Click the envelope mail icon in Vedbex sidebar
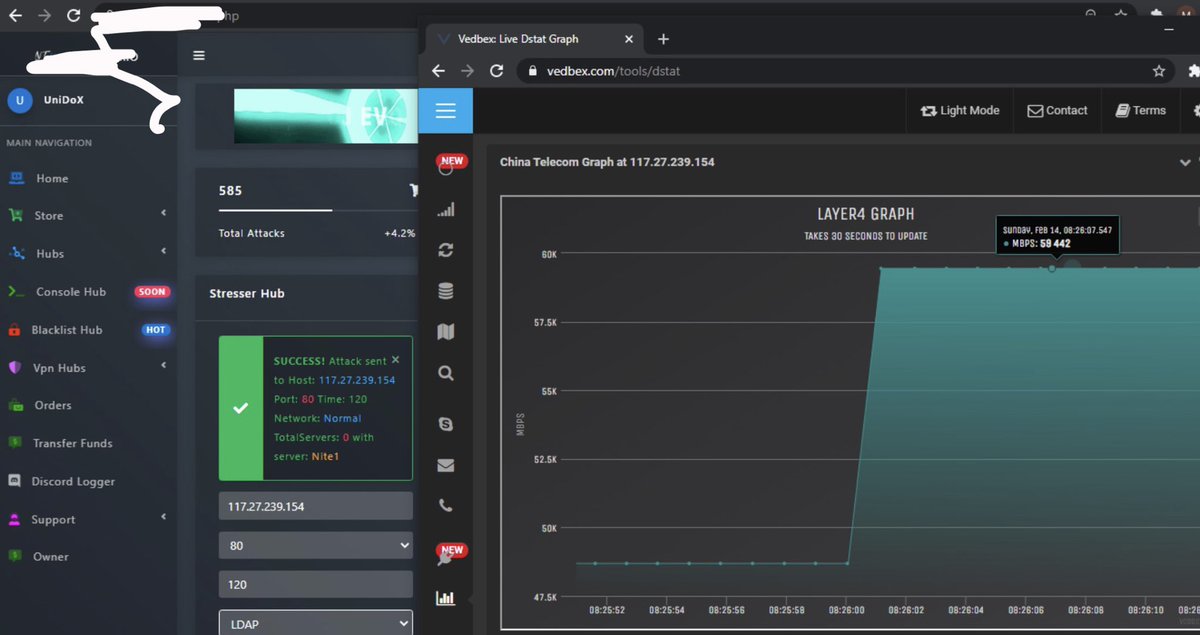The image size is (1200, 635). pyautogui.click(x=446, y=465)
